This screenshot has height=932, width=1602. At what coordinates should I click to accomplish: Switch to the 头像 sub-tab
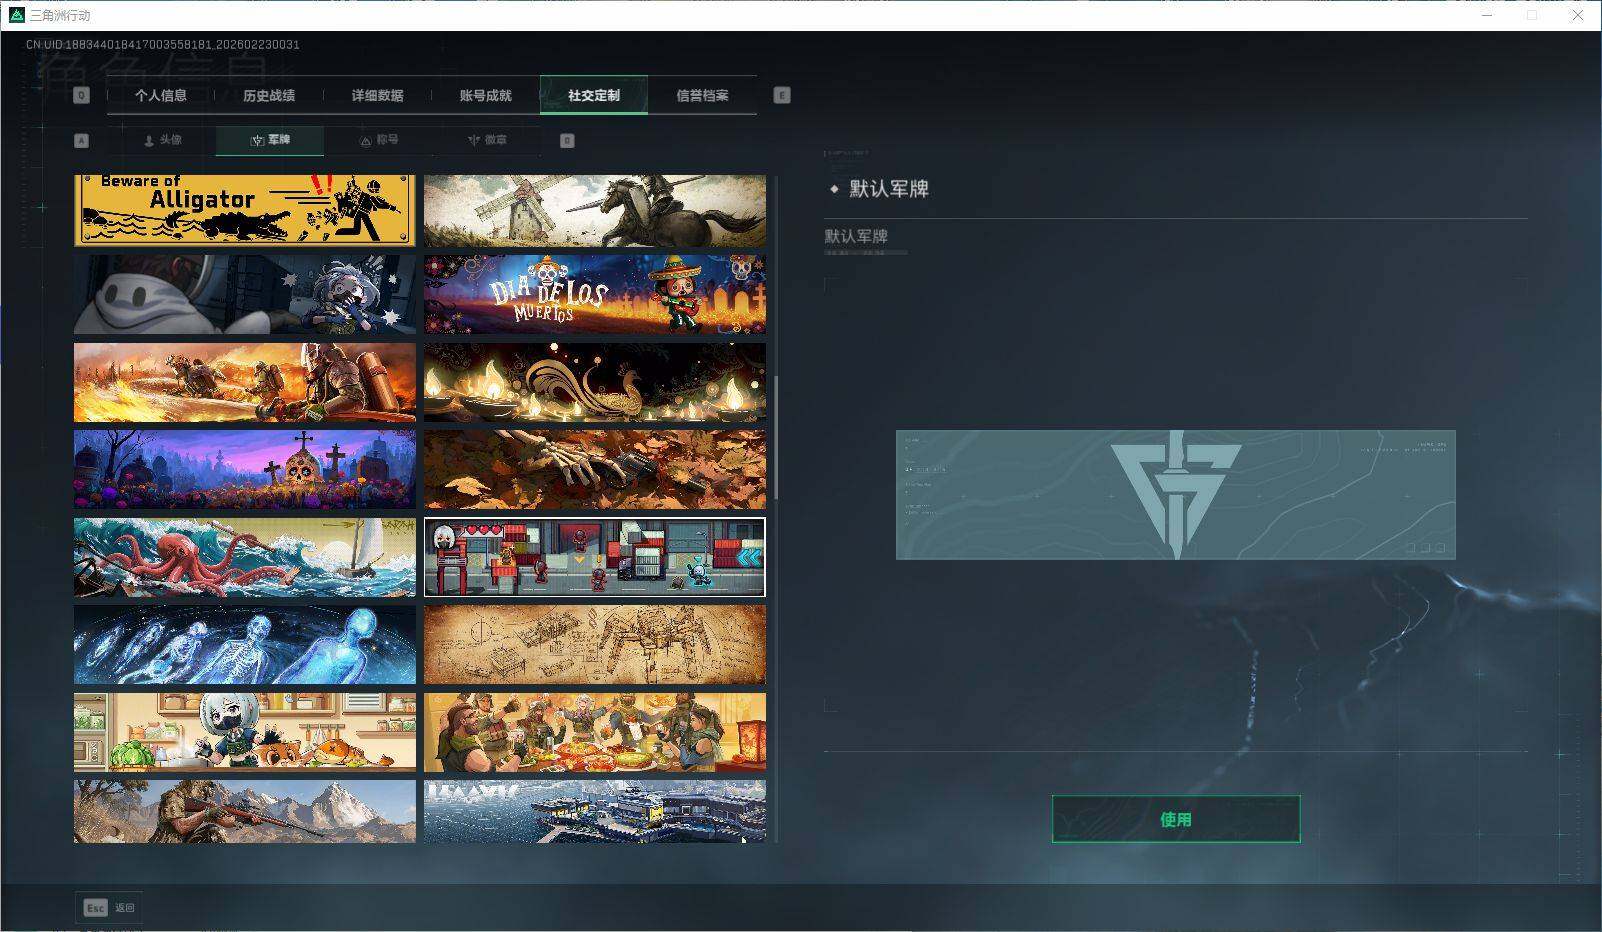point(162,140)
